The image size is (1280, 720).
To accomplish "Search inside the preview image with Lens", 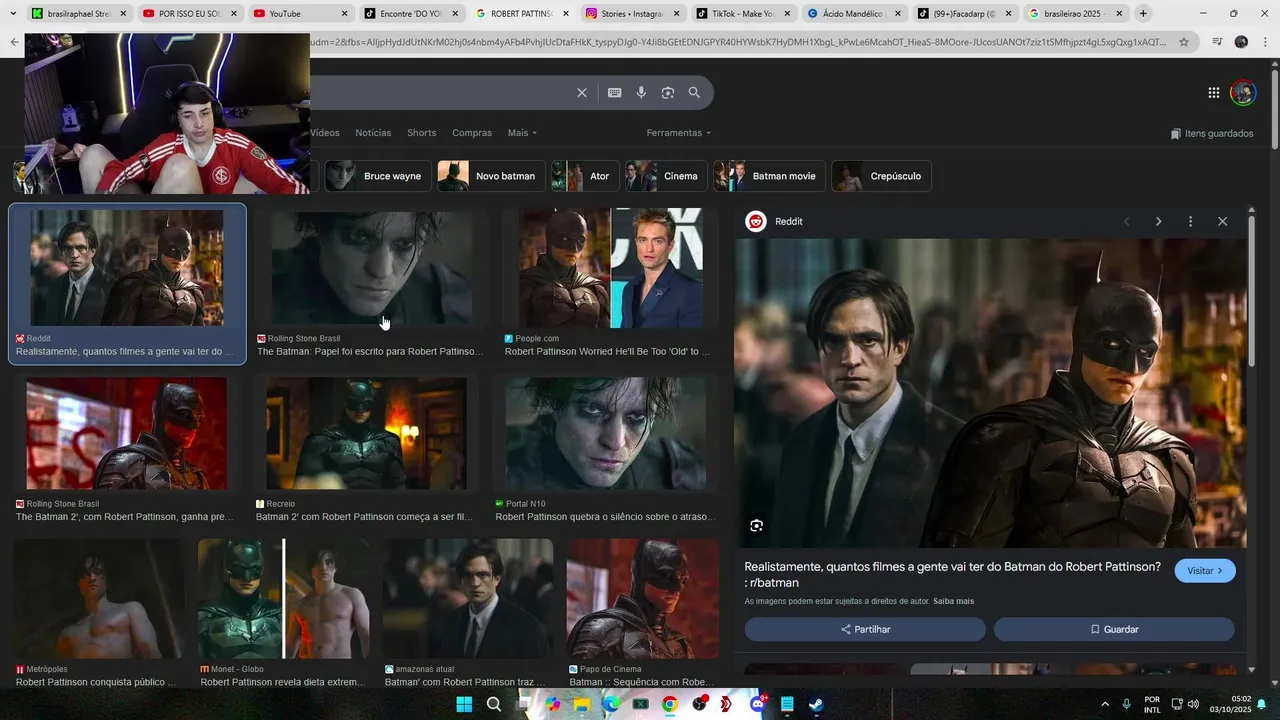I will point(757,526).
